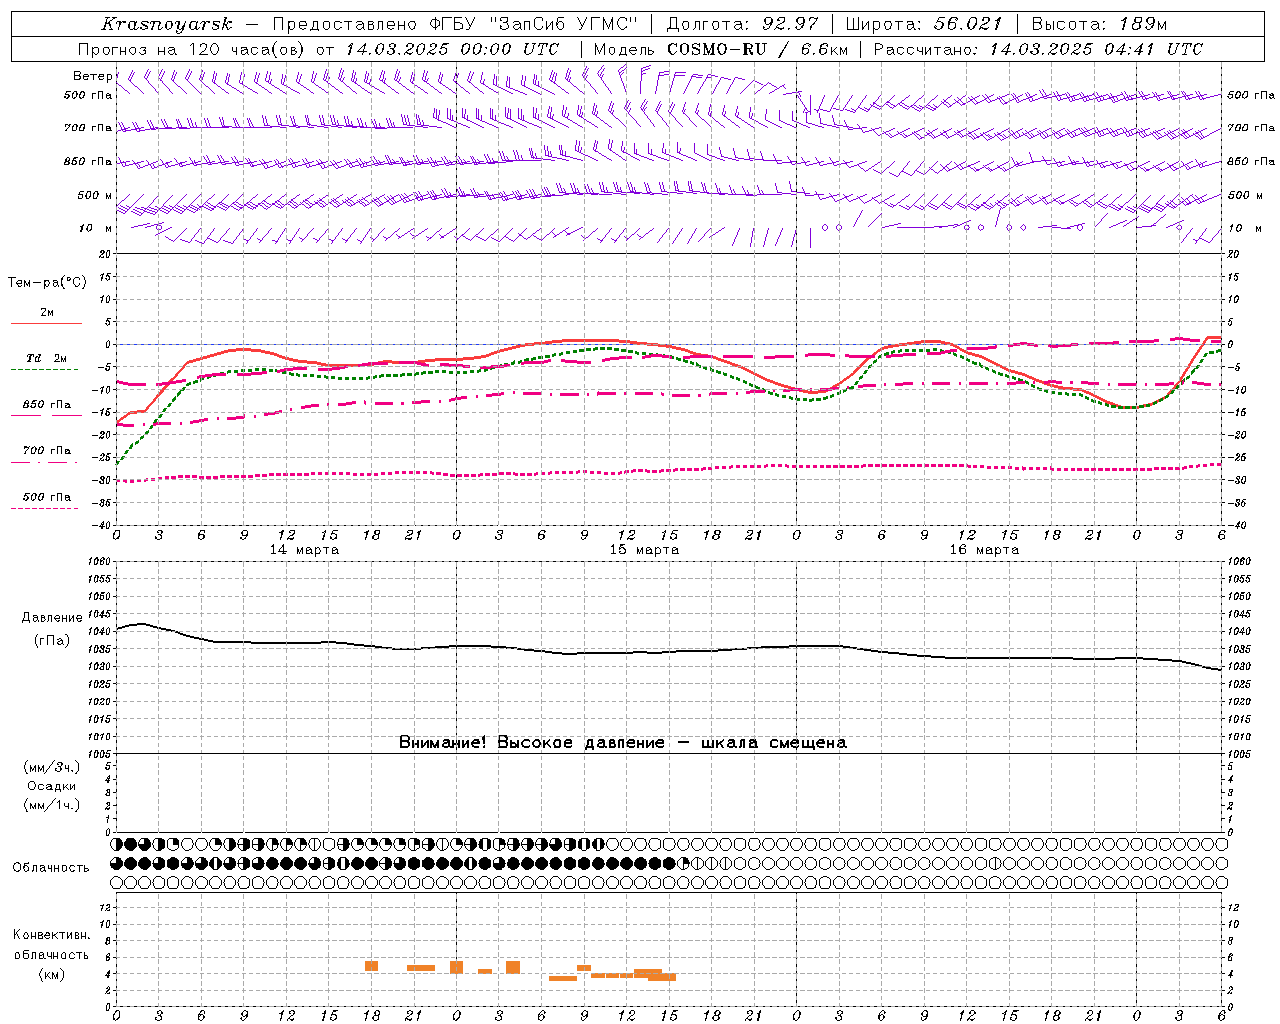Viewport: 1280px width, 1024px height.
Task: Click the 'Облачность' cloud cover label
Action: [51, 867]
